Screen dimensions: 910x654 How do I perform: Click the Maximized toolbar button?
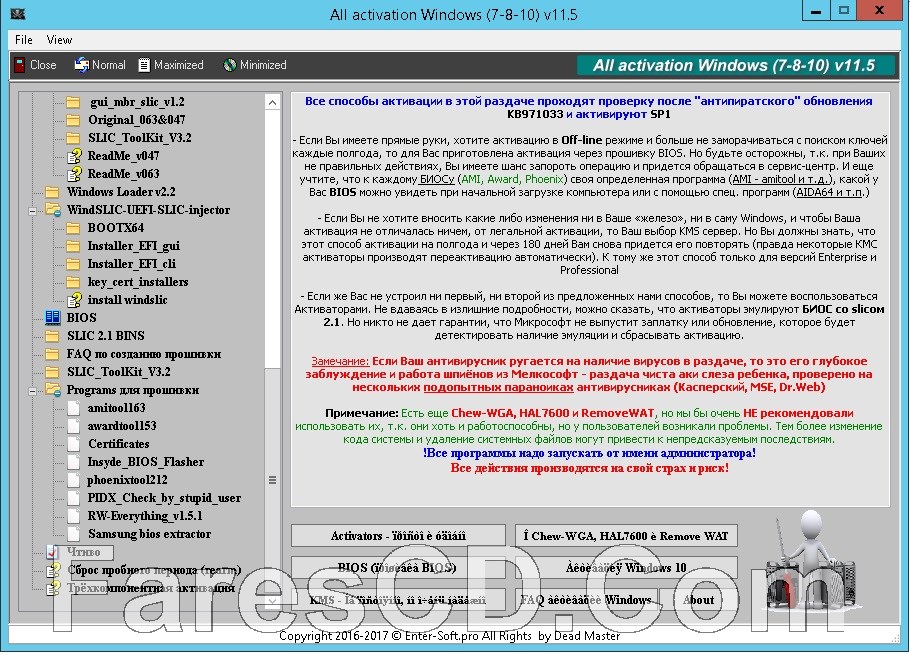coord(171,65)
